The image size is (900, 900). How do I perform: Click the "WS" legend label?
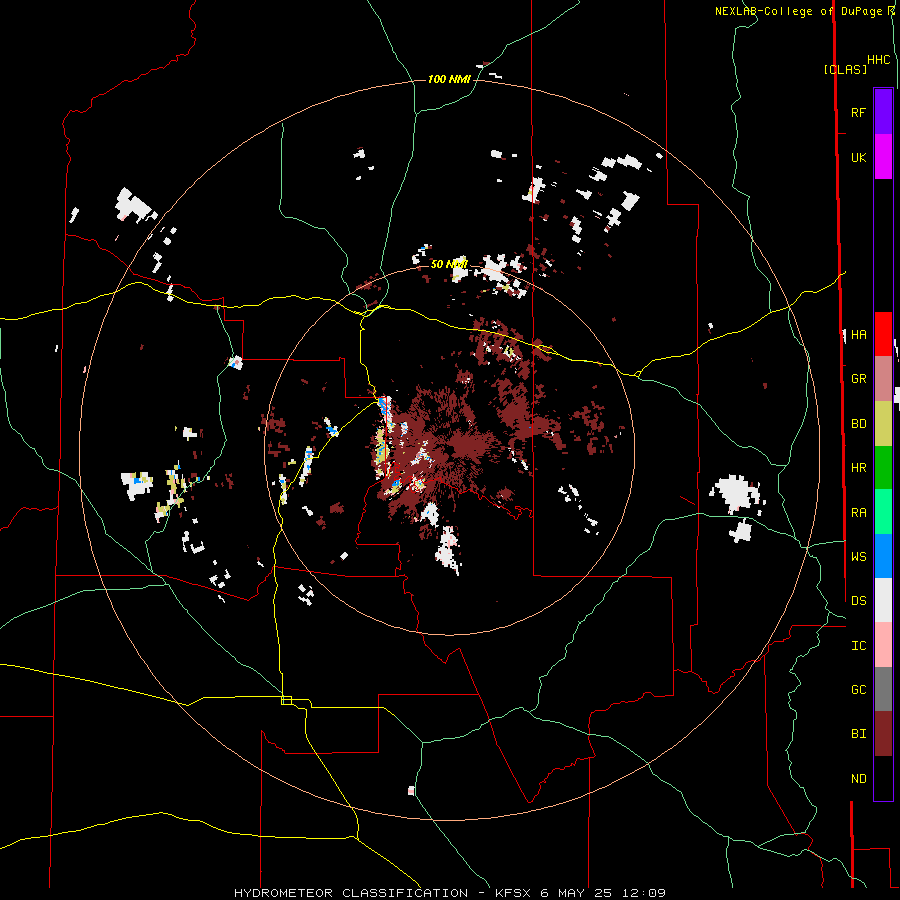(859, 556)
